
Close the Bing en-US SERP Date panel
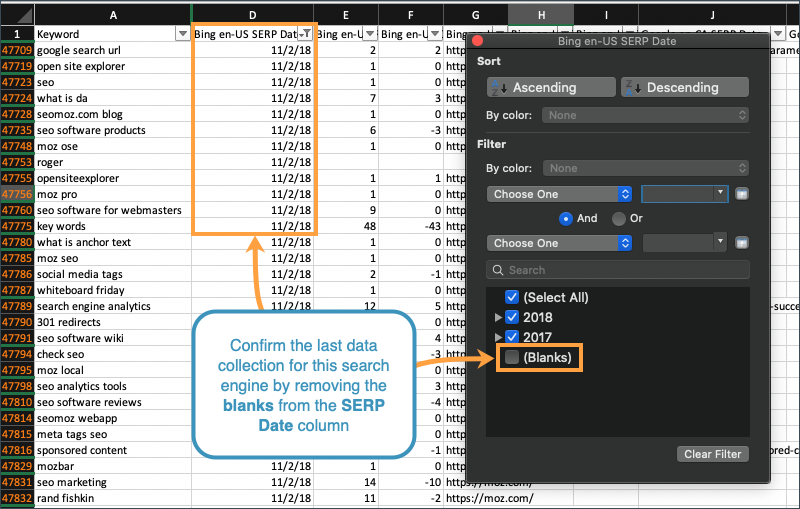point(477,41)
